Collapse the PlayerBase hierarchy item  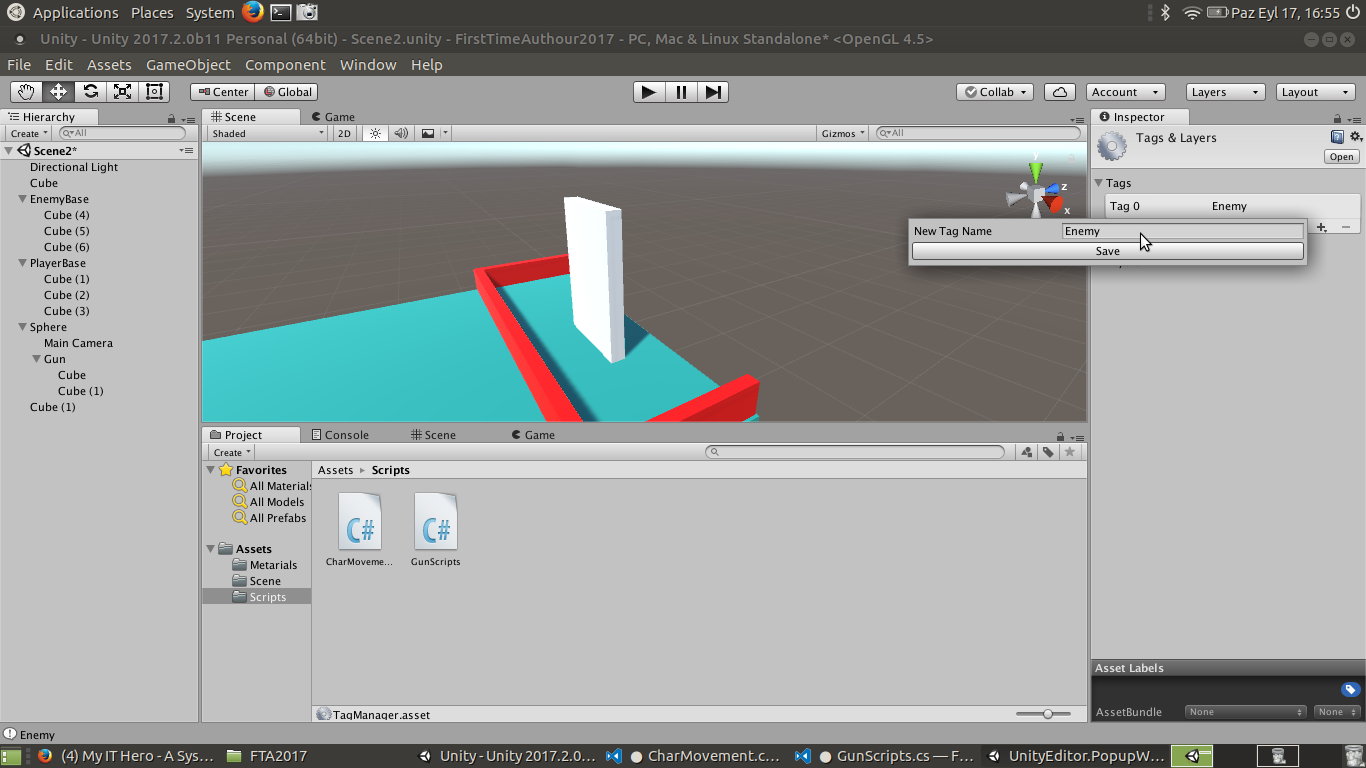[x=23, y=263]
